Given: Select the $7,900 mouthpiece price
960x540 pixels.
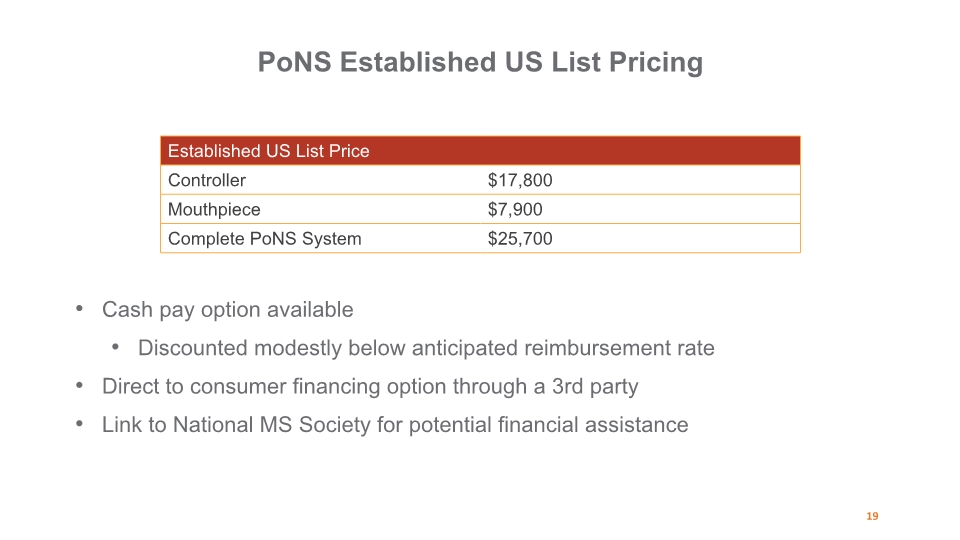Looking at the screenshot, I should coord(515,209).
